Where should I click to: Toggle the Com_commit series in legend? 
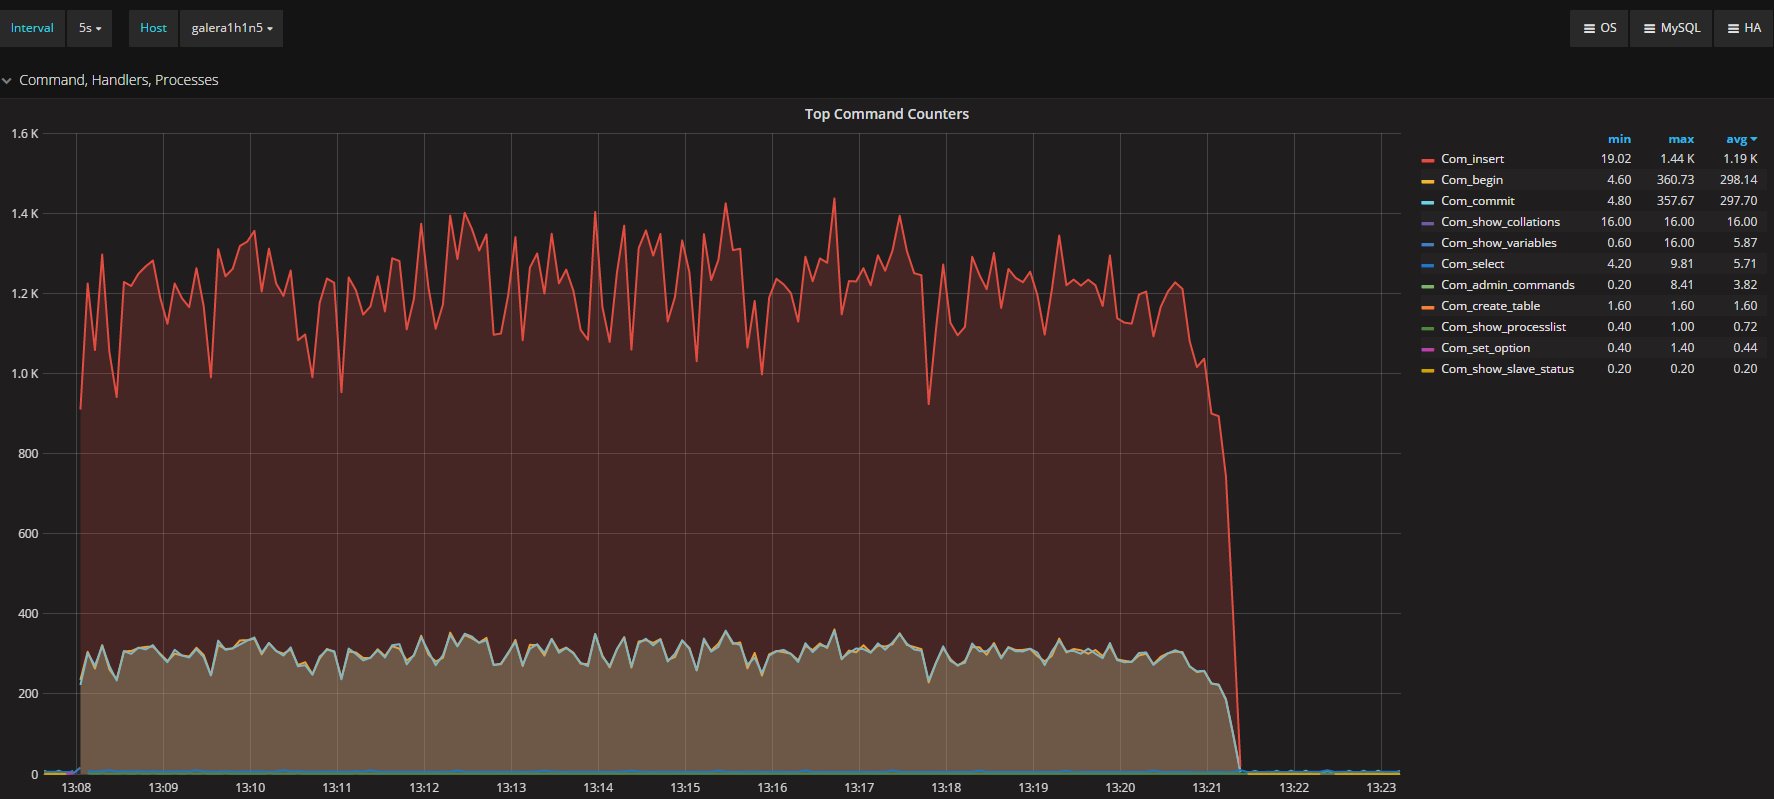[1477, 201]
